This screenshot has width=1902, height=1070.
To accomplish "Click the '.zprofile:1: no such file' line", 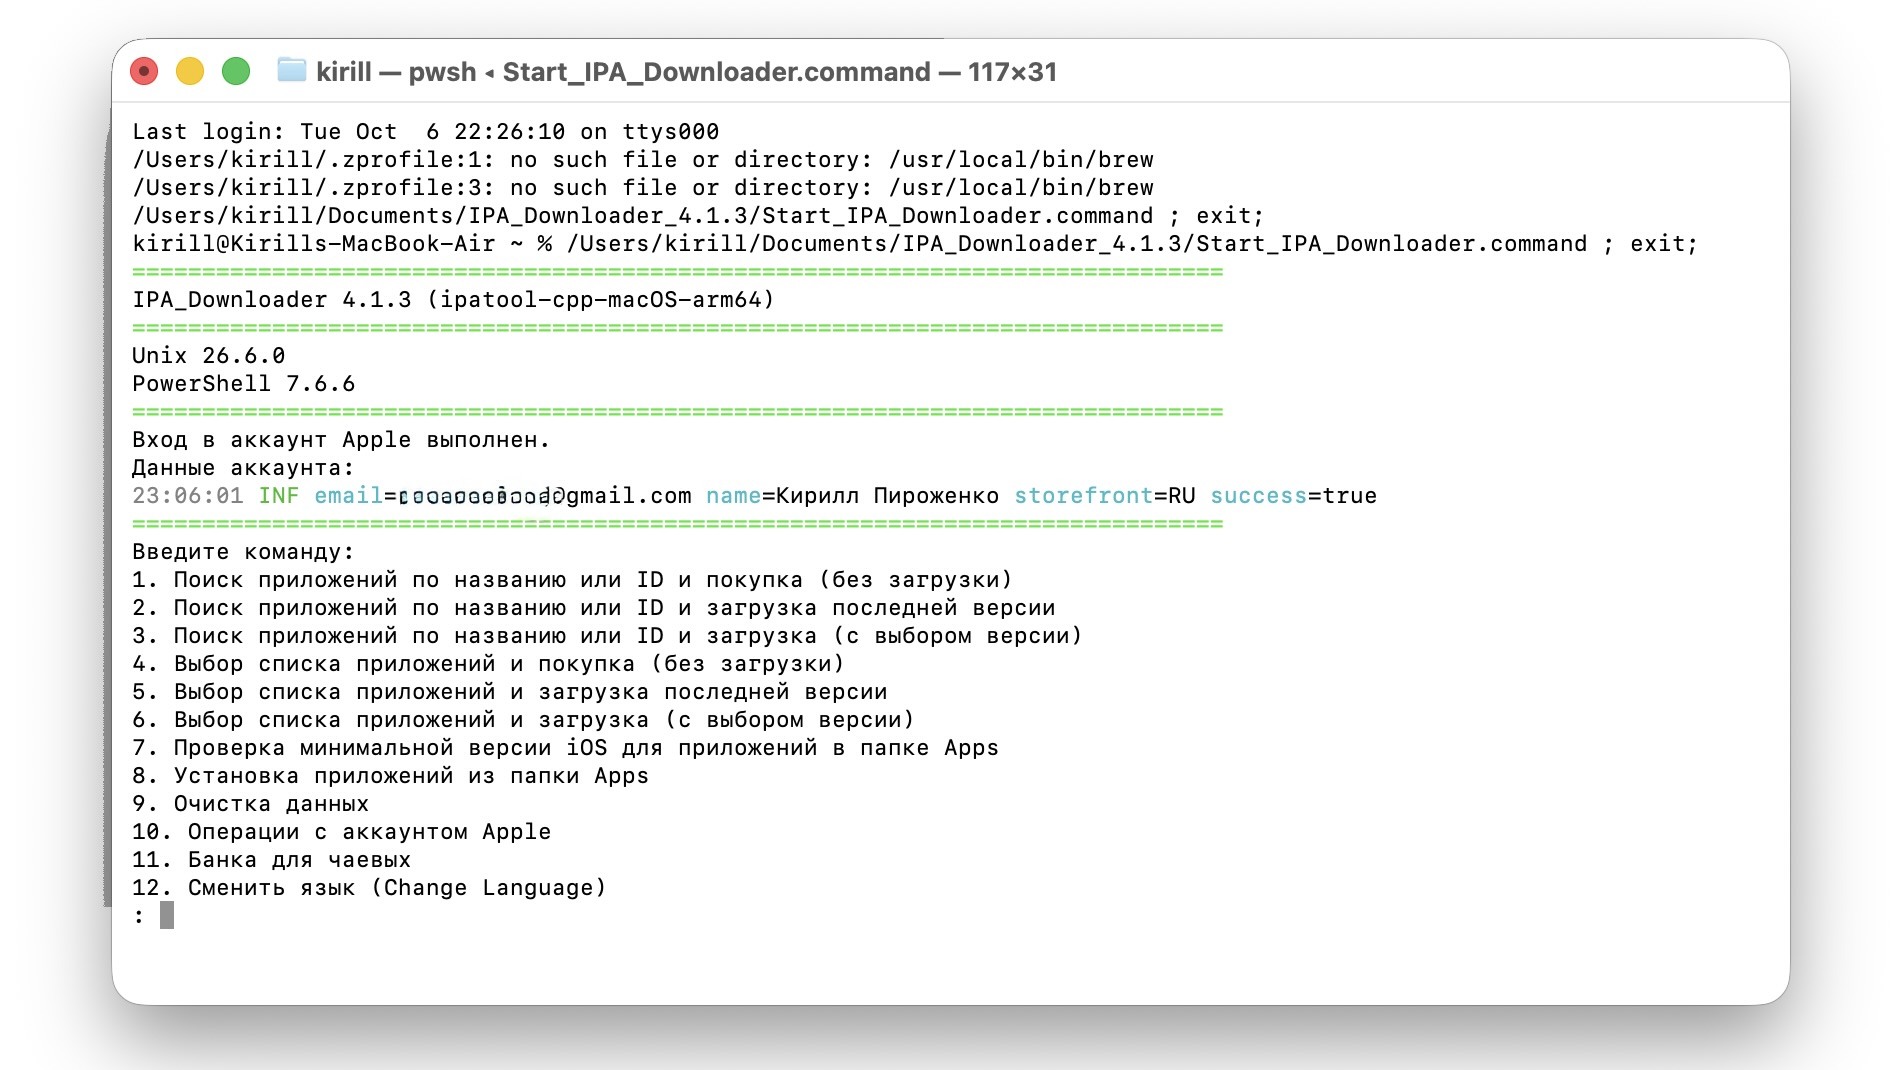I will pyautogui.click(x=643, y=160).
